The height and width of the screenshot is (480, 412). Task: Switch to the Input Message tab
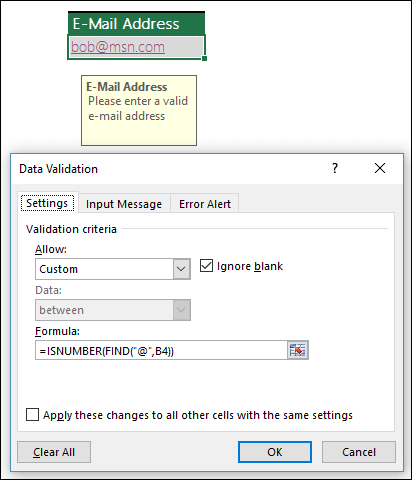(124, 204)
